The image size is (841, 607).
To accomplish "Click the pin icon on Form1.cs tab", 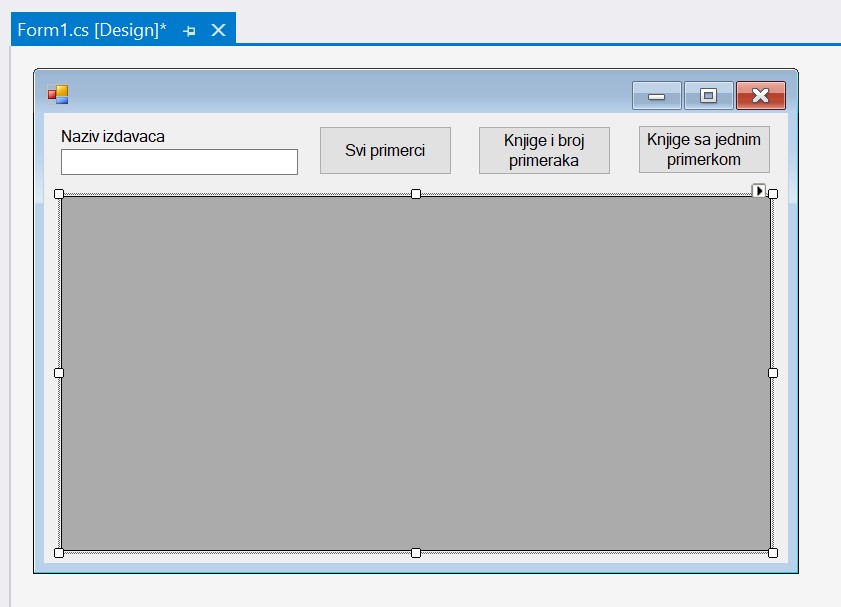I will [190, 31].
